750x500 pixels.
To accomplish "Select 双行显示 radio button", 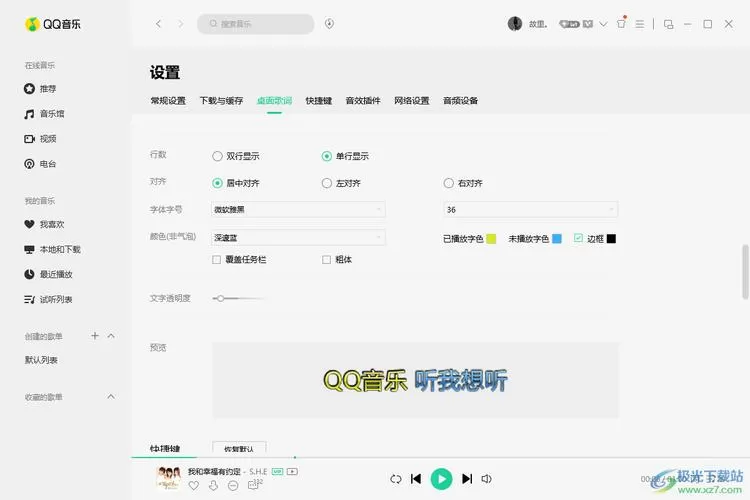I will click(217, 156).
